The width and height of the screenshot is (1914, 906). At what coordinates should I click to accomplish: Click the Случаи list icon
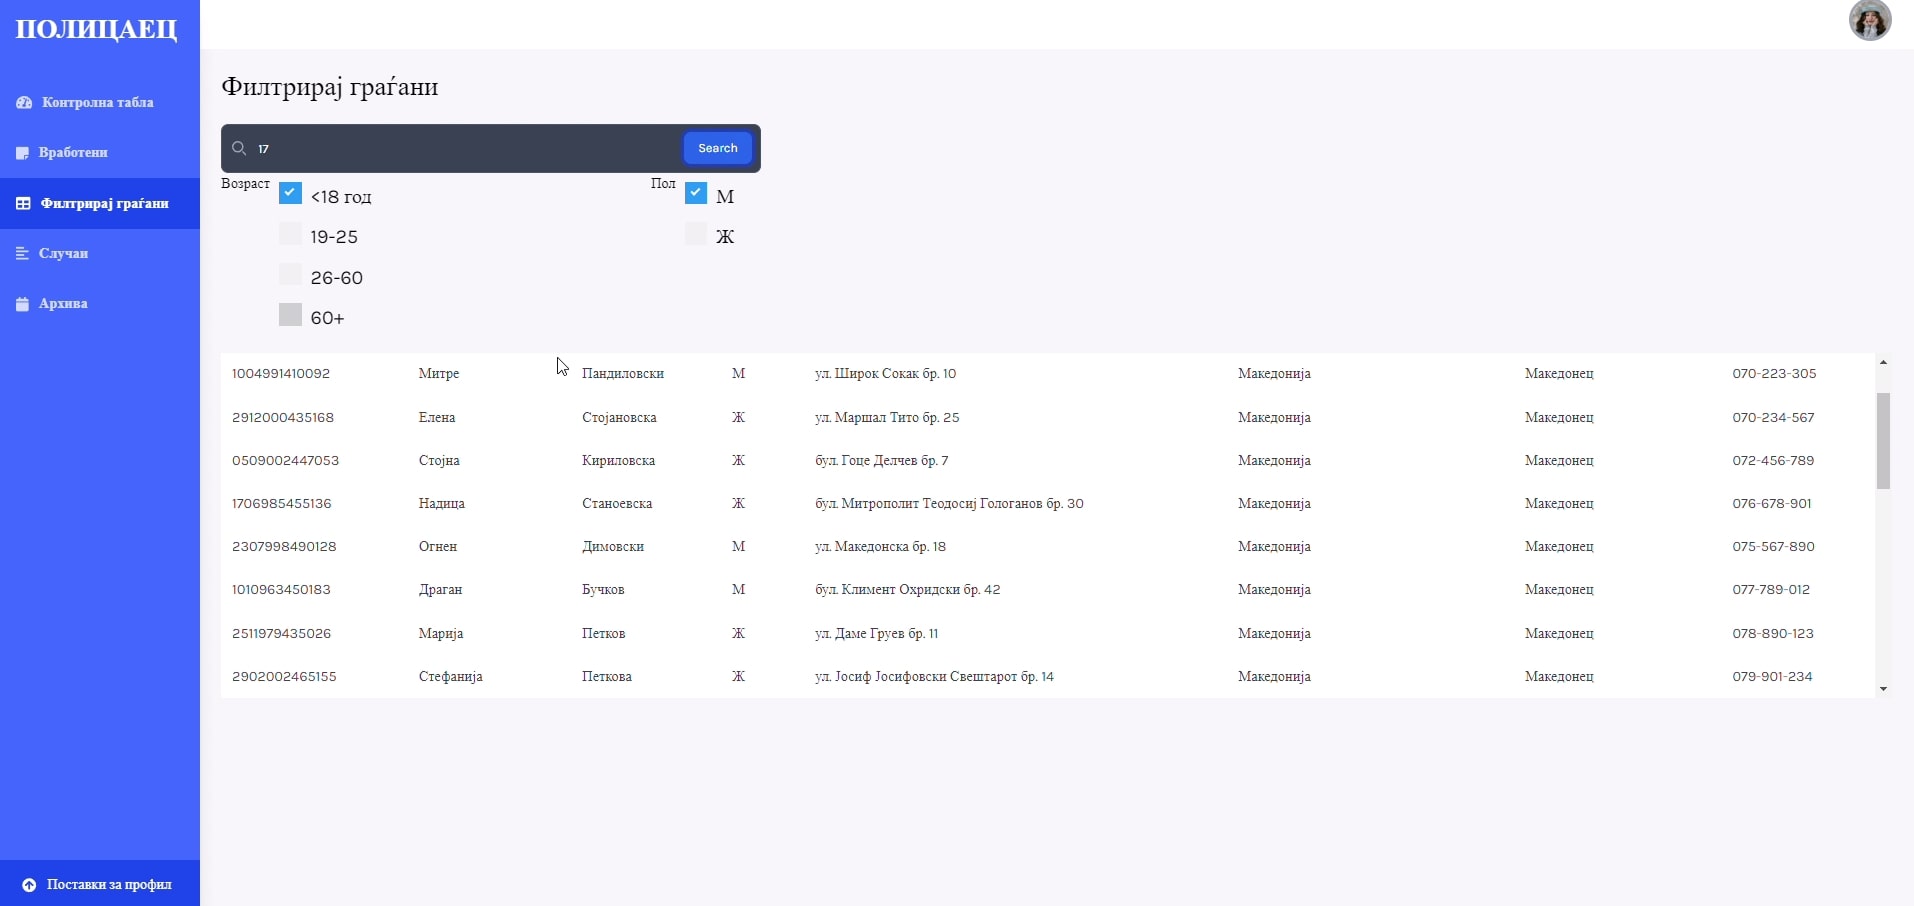tap(23, 254)
